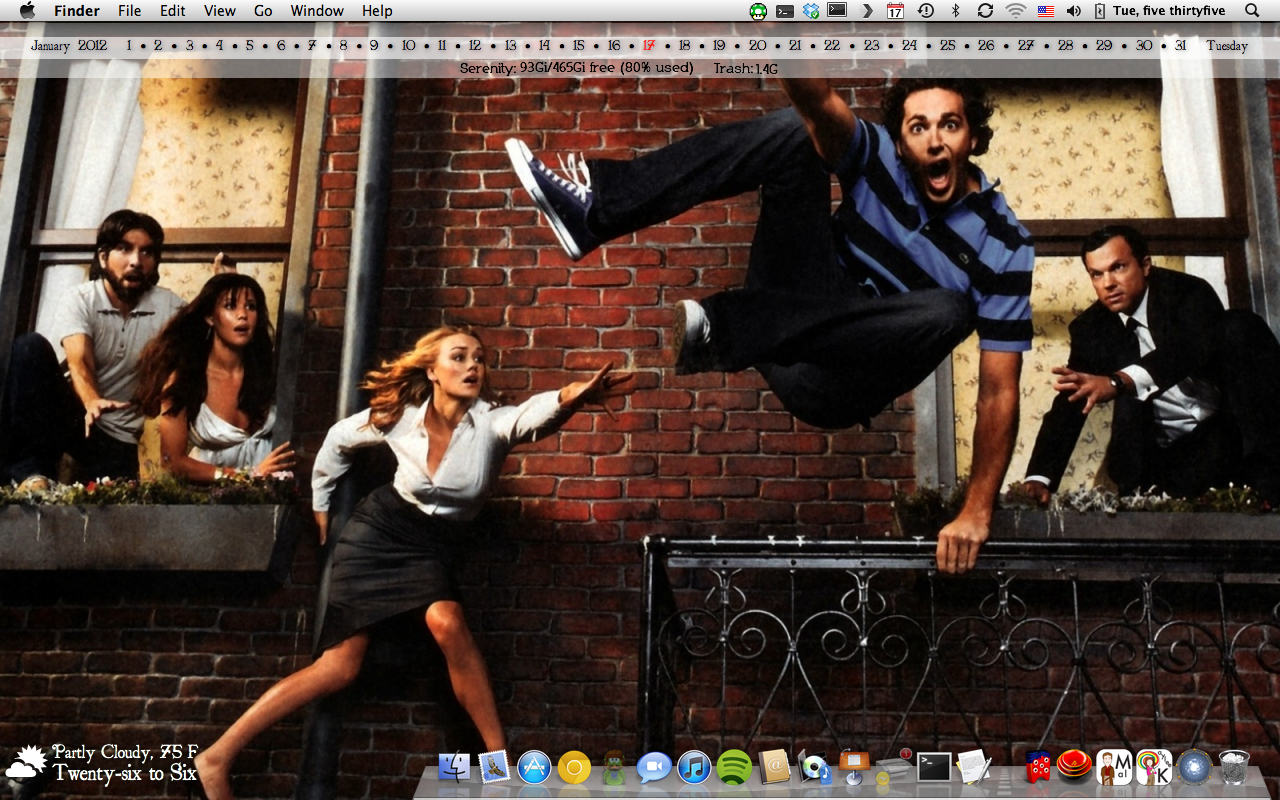Click the calendar 17 menu bar icon
Viewport: 1280px width, 800px height.
[x=895, y=11]
